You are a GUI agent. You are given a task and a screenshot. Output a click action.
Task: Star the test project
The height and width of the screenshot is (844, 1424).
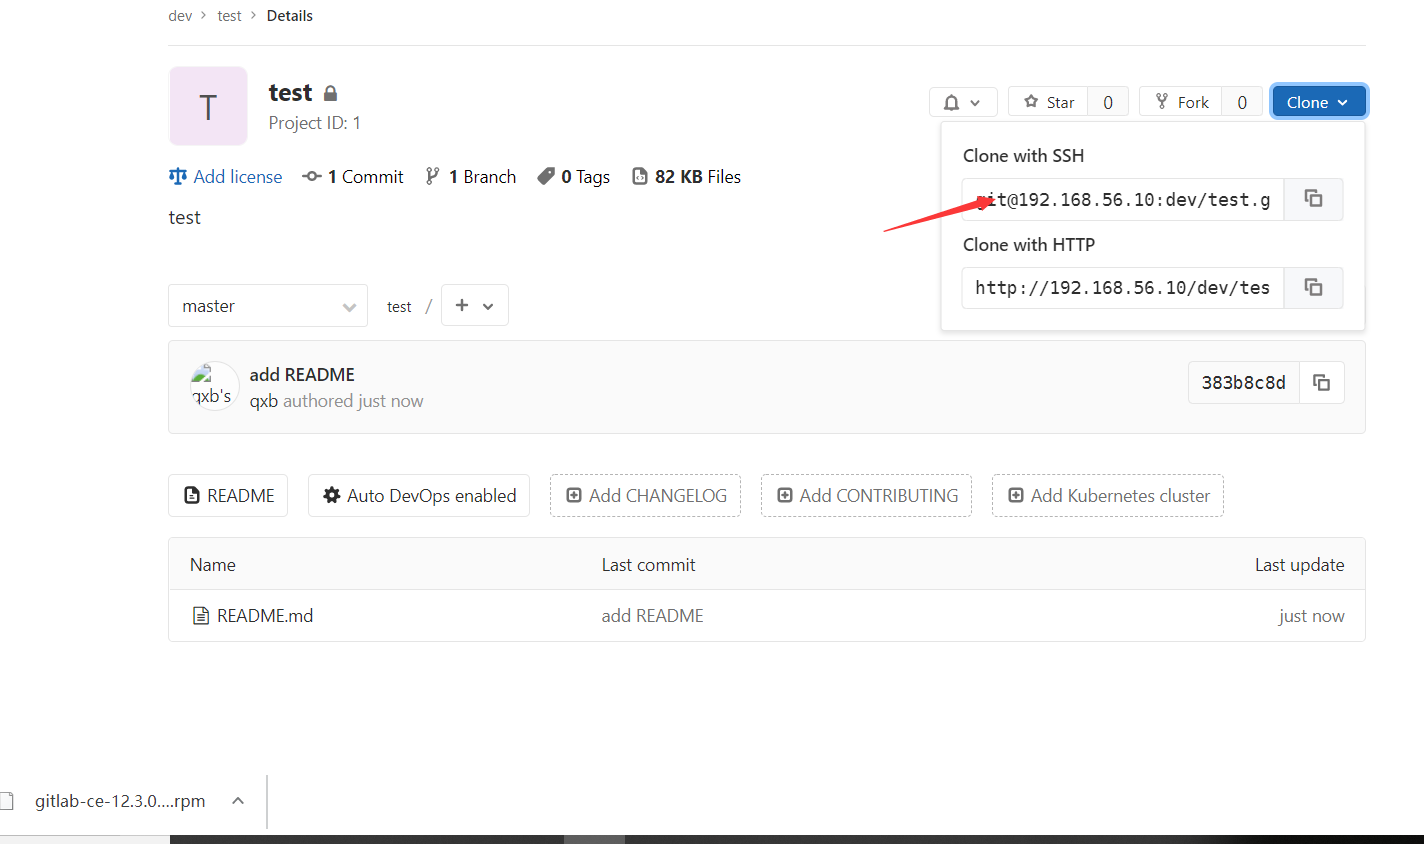click(1048, 102)
